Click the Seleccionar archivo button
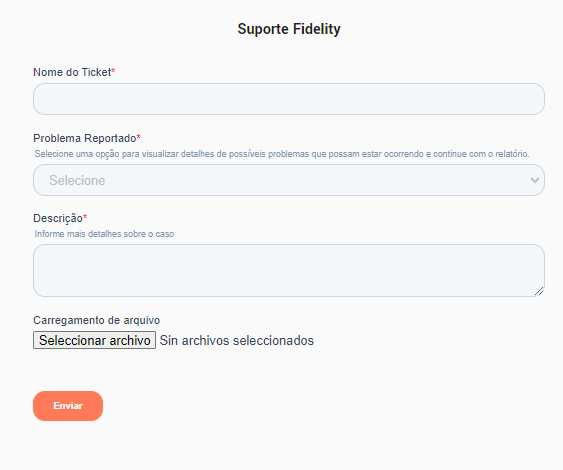Screen dimensions: 563x470 pyautogui.click(x=94, y=340)
